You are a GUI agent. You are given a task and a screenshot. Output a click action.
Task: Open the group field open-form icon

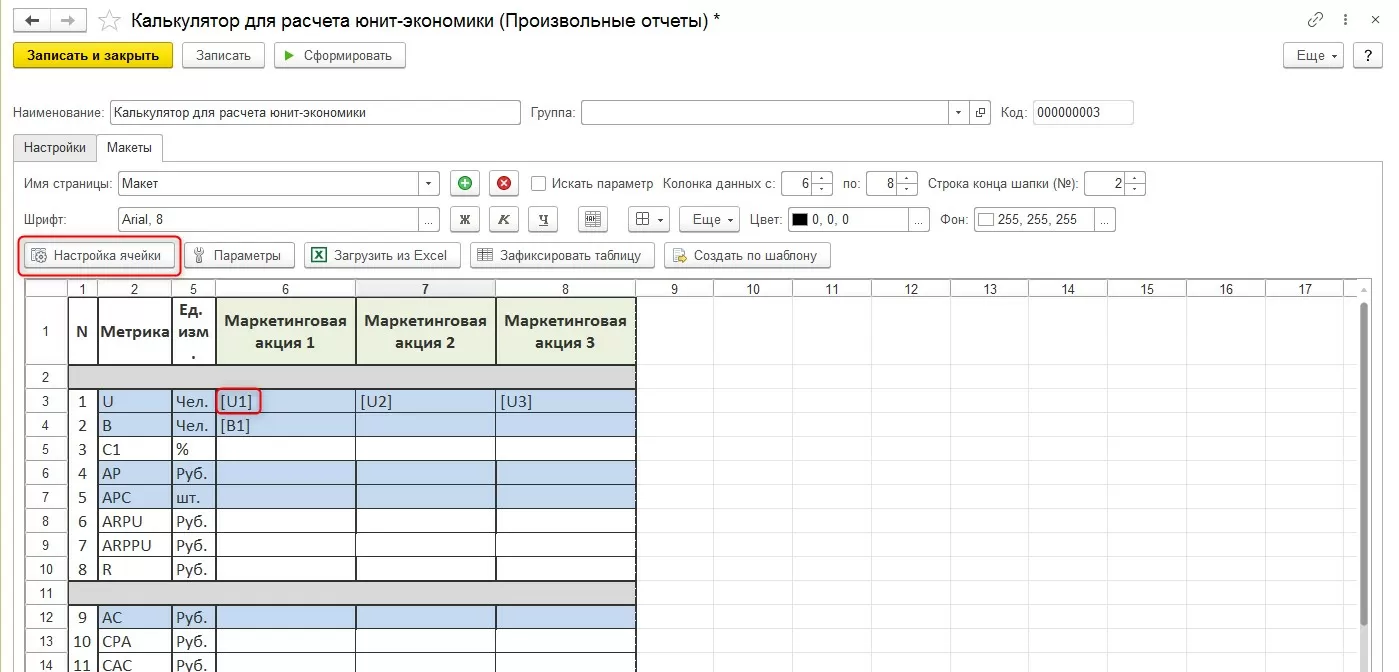click(x=980, y=113)
